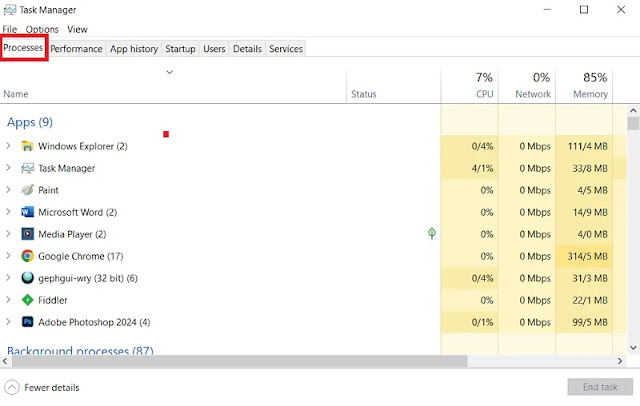Screen dimensions: 640x406
Task: Click the 111/4 MB memory cell
Action: (584, 146)
